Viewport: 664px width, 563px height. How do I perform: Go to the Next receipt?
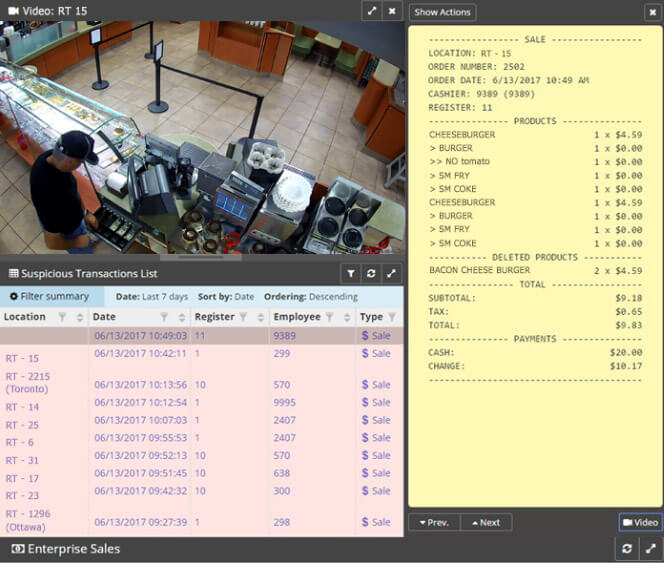[x=486, y=522]
